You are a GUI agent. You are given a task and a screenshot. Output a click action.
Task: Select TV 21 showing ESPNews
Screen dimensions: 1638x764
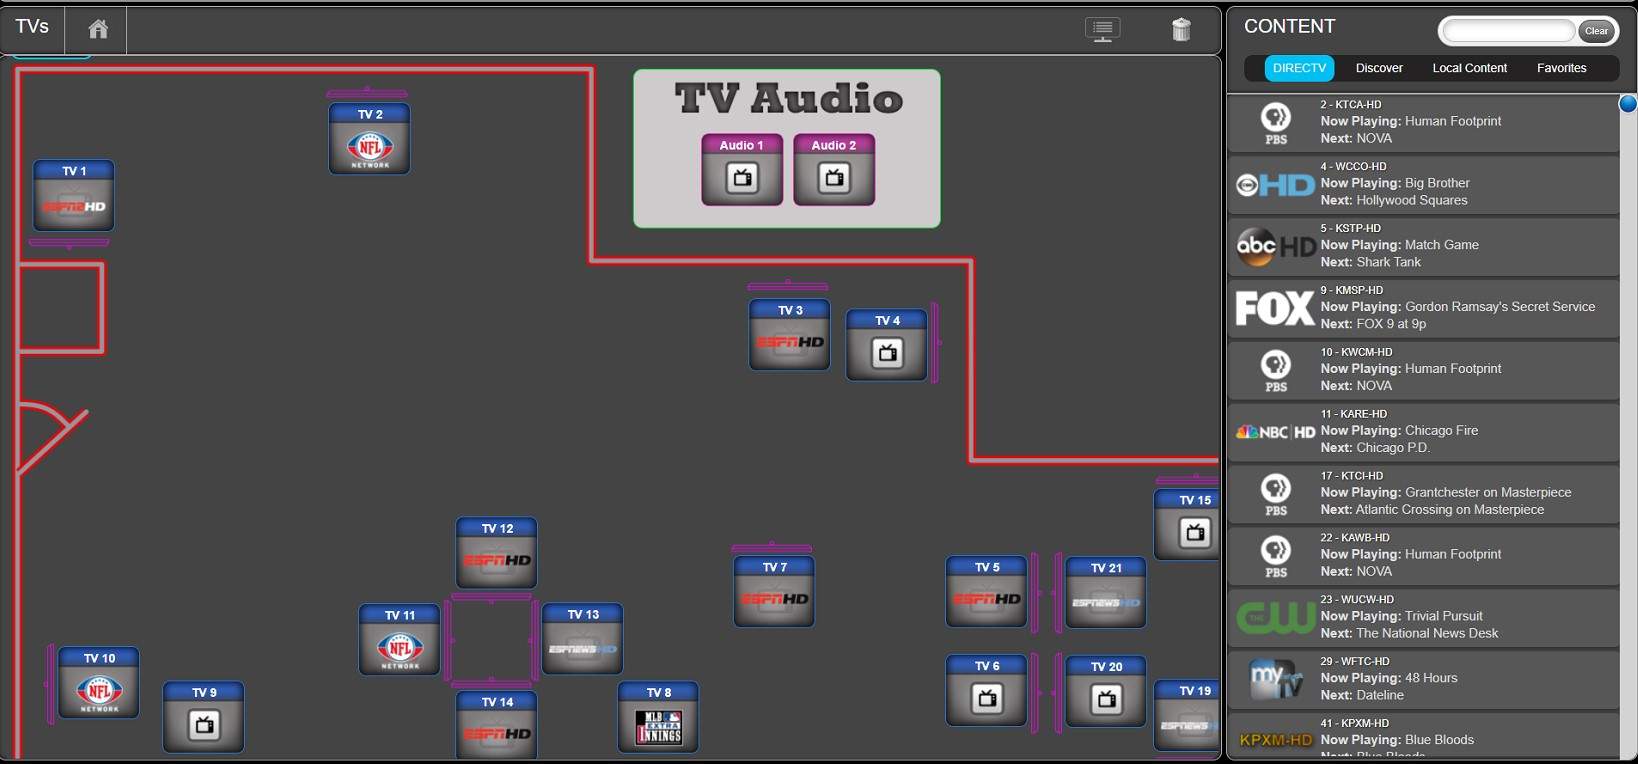point(1106,593)
